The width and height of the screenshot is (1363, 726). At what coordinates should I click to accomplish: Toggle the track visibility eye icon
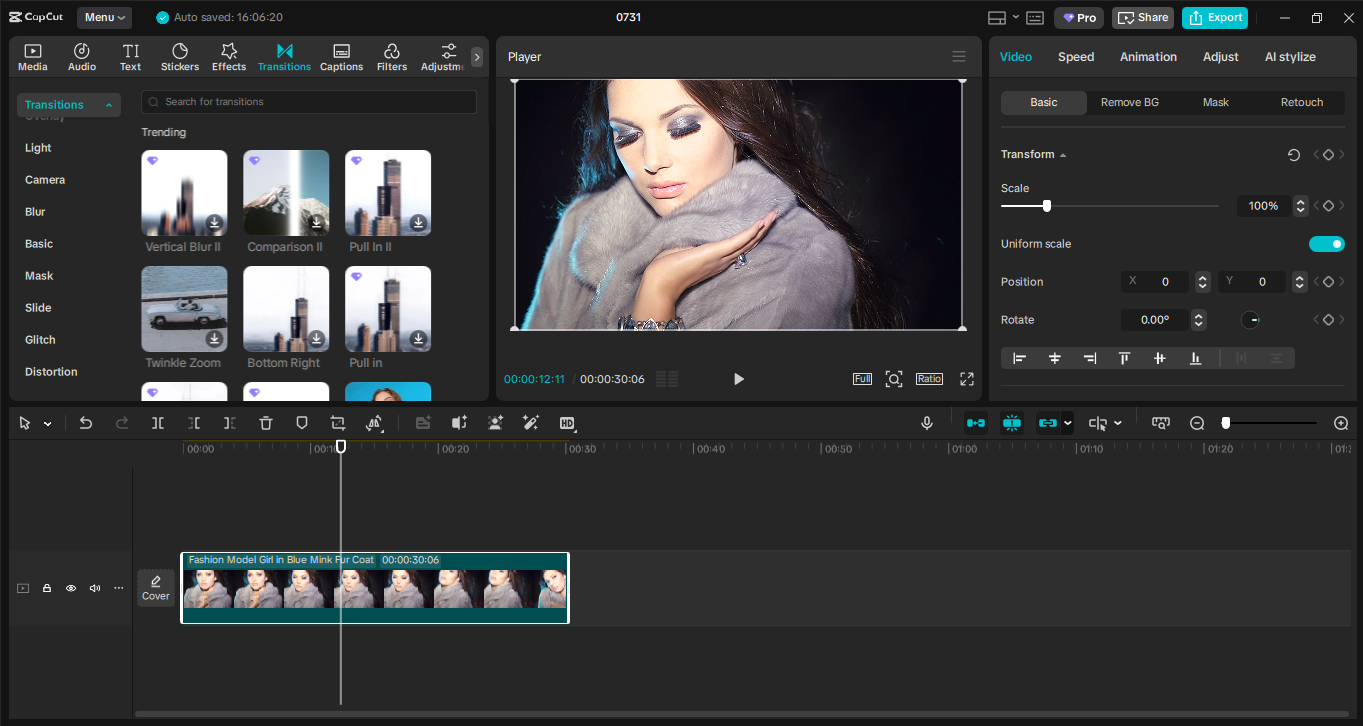70,588
